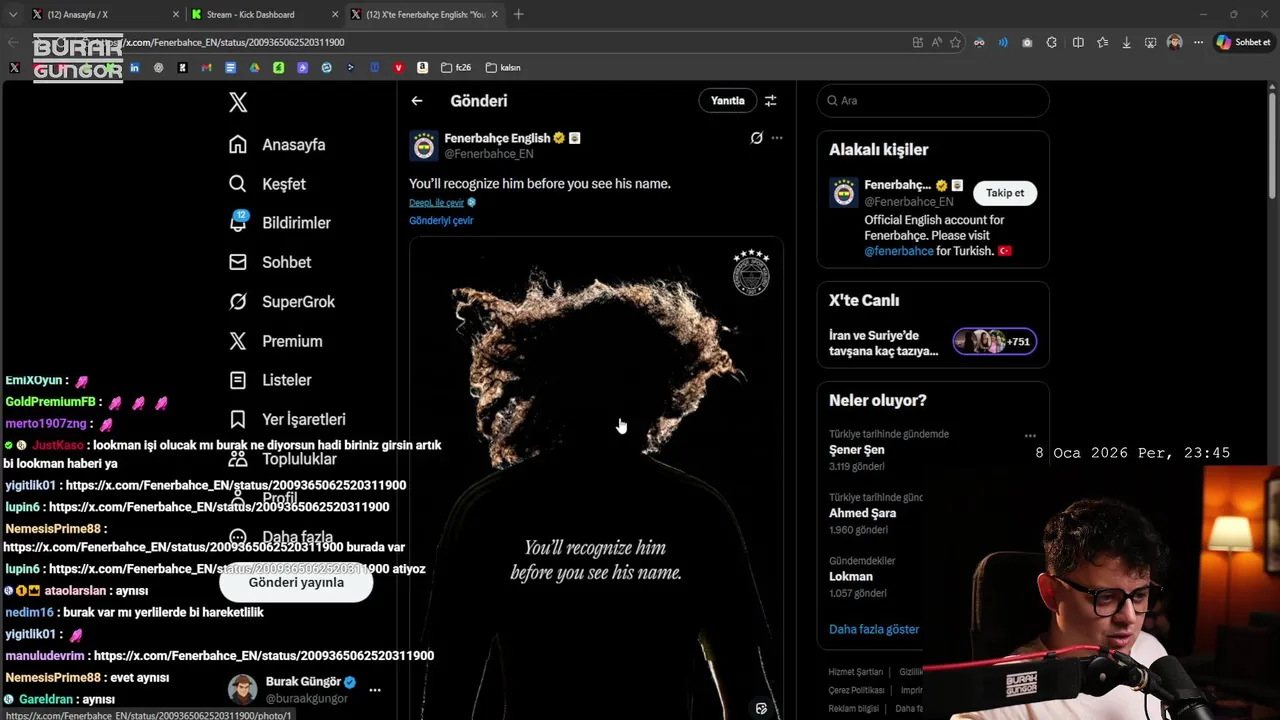Image resolution: width=1280 pixels, height=720 pixels.
Task: Open the fc26 bookmarks folder
Action: click(x=456, y=68)
